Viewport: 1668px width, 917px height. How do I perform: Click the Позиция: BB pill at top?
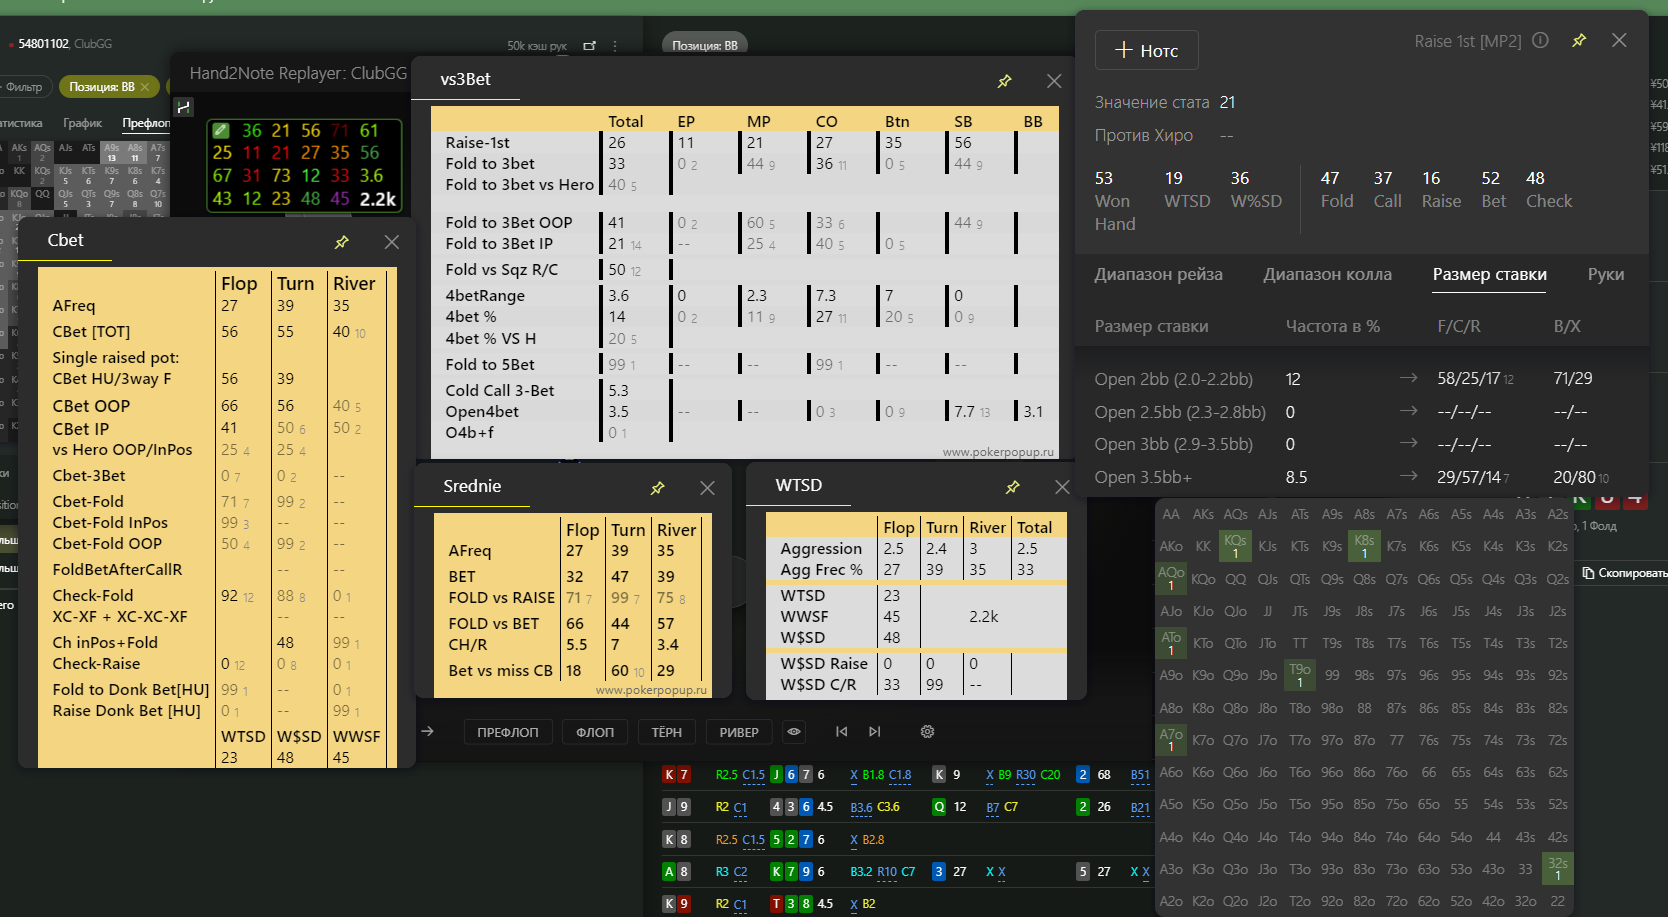[705, 45]
